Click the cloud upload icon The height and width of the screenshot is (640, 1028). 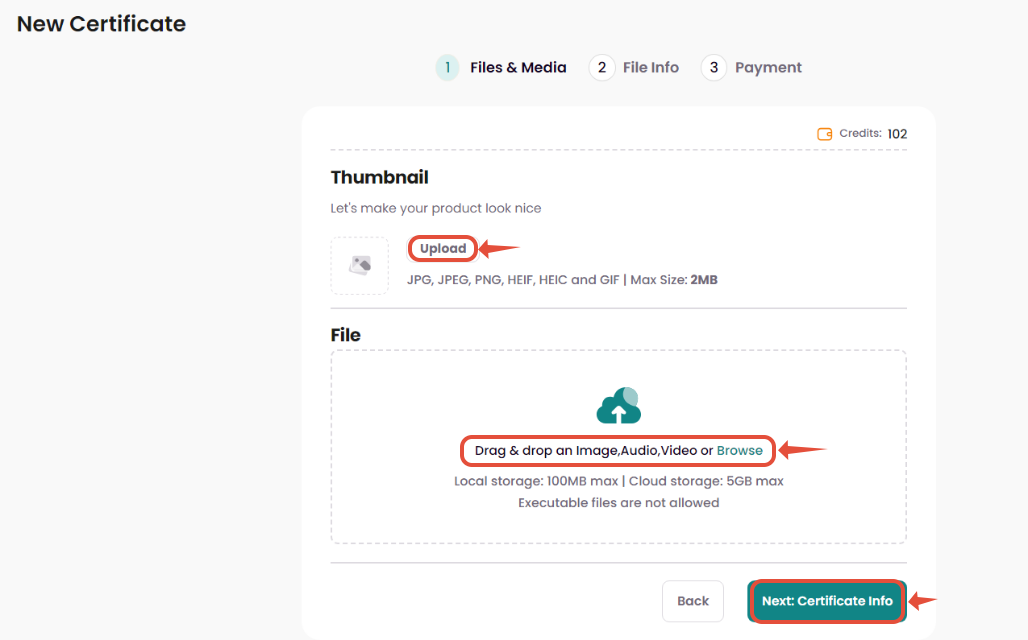tap(618, 405)
